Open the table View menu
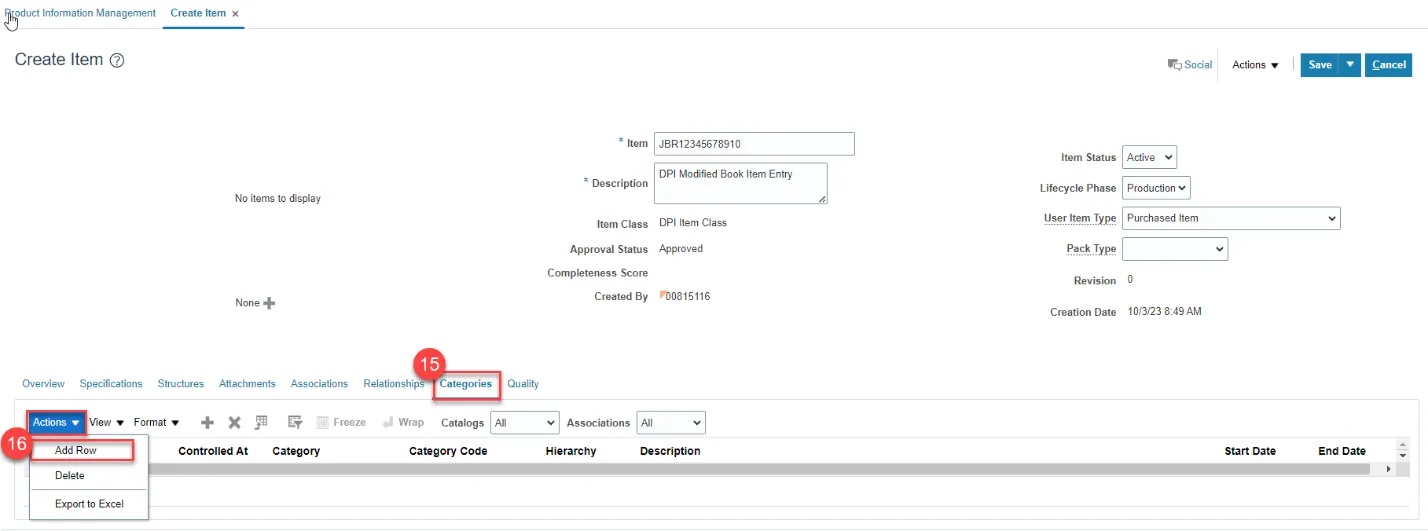The width and height of the screenshot is (1428, 531). (107, 423)
